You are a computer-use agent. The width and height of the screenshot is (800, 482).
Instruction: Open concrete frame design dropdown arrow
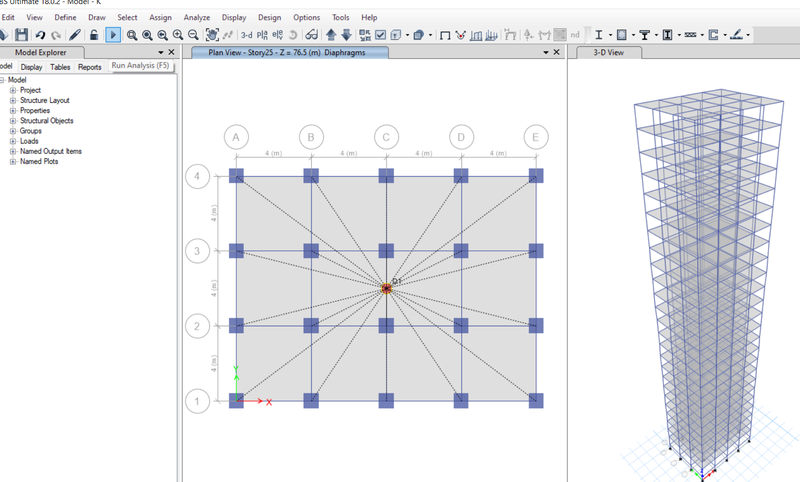[x=633, y=35]
